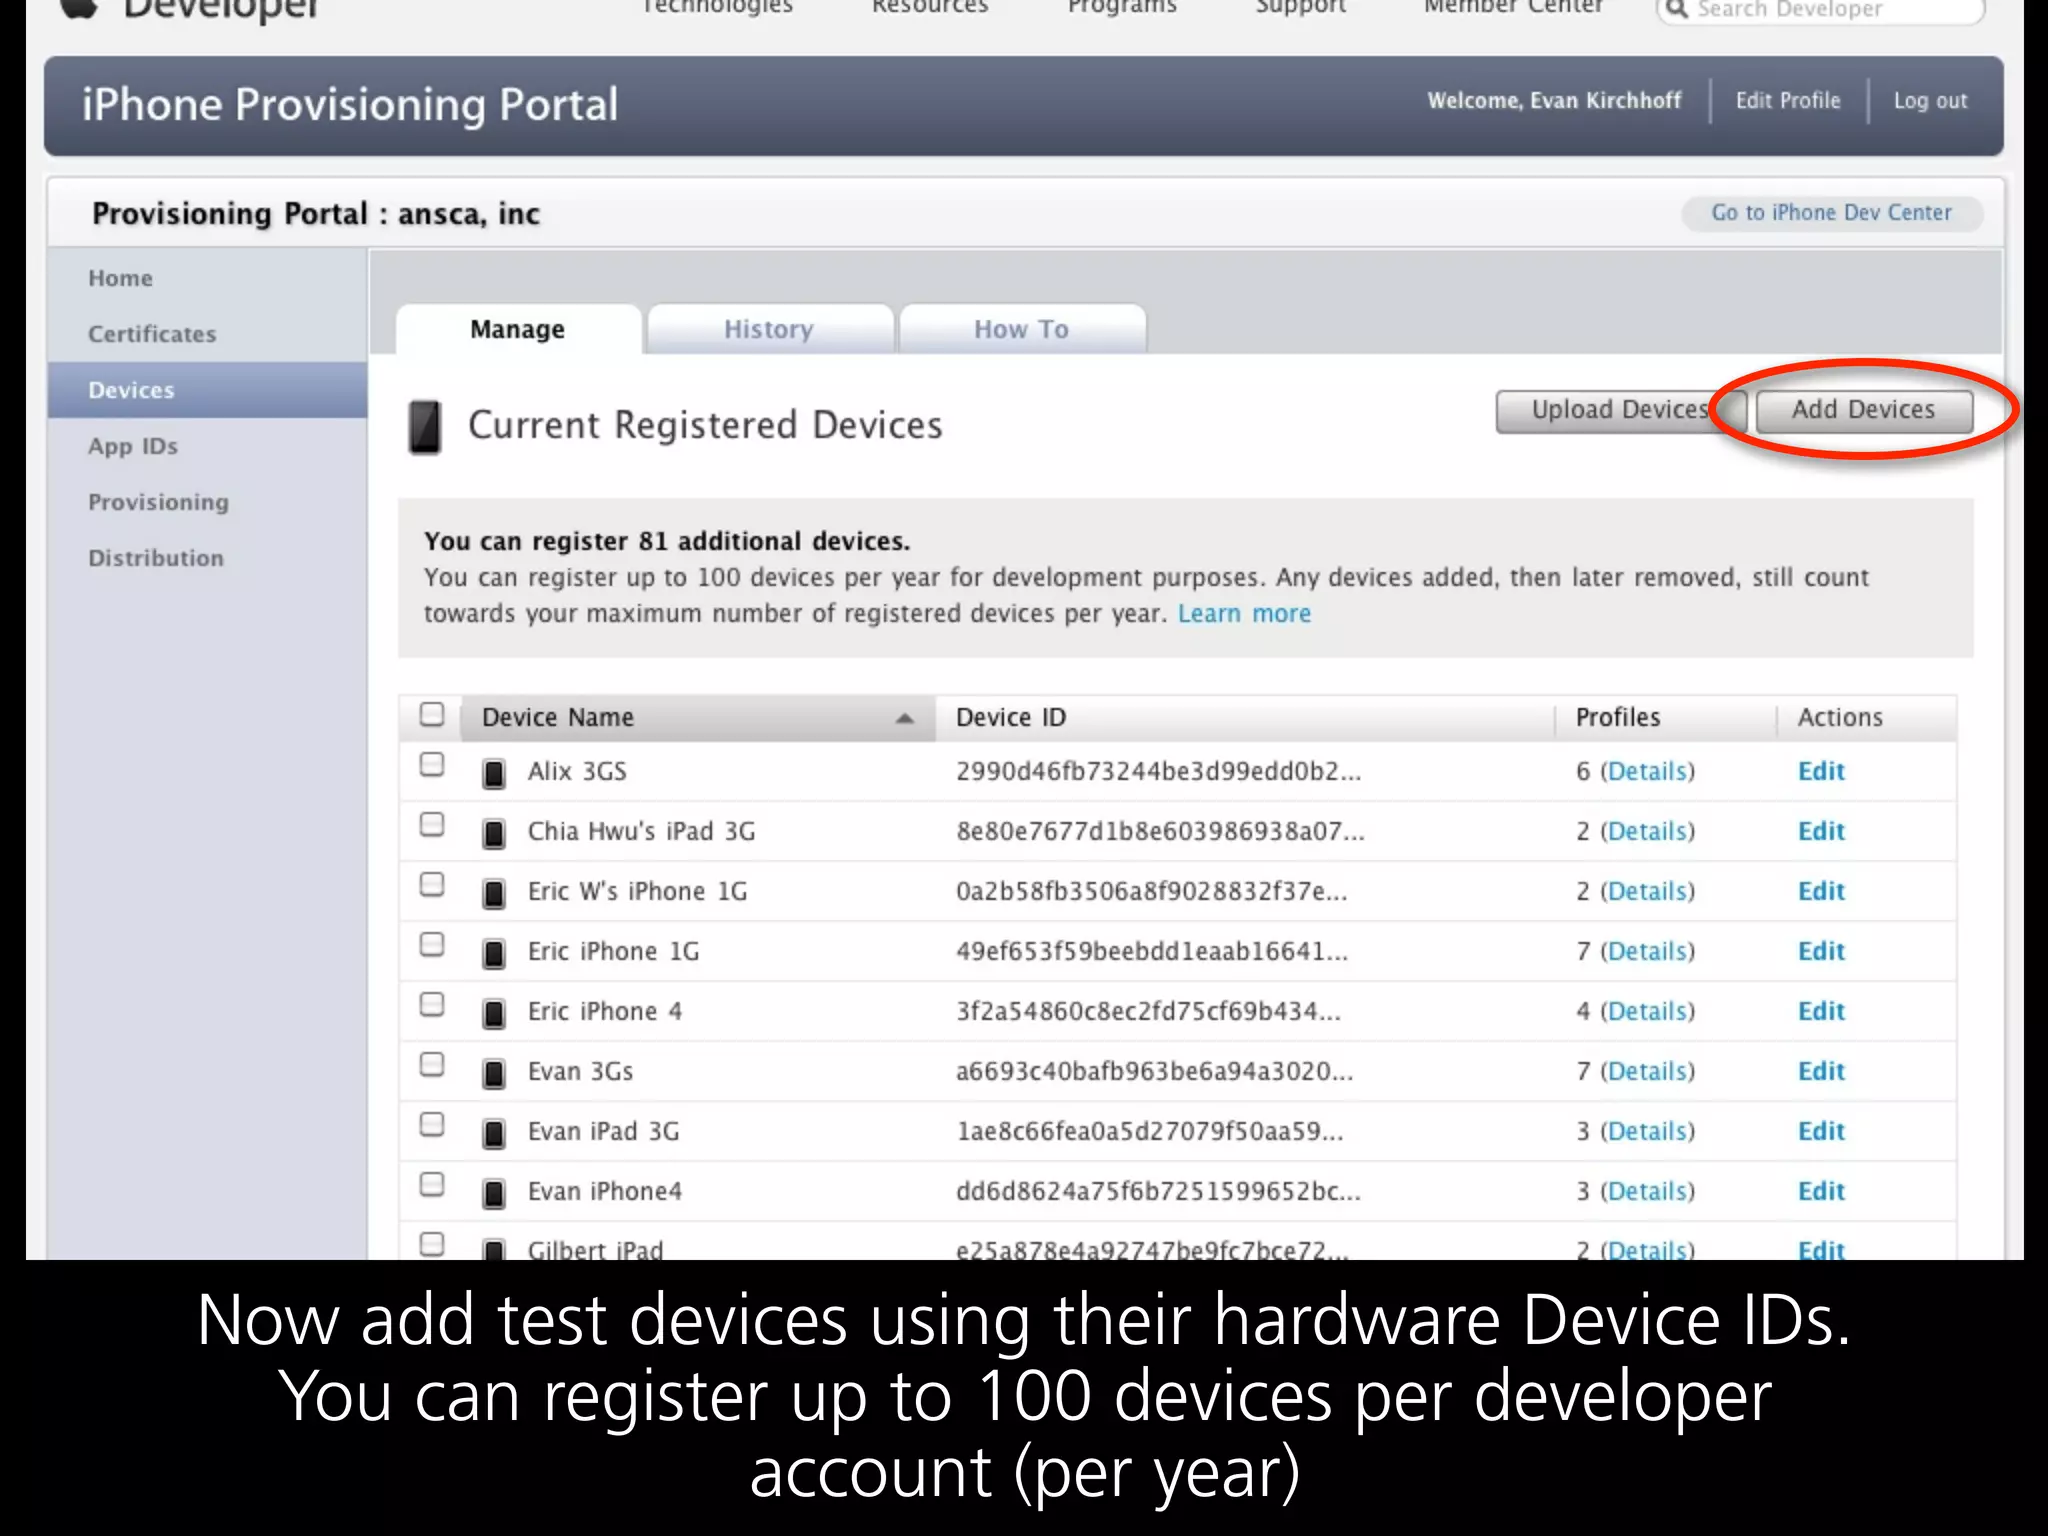Check the Evan iPad 3G checkbox
Viewport: 2048px width, 1536px height.
[432, 1125]
